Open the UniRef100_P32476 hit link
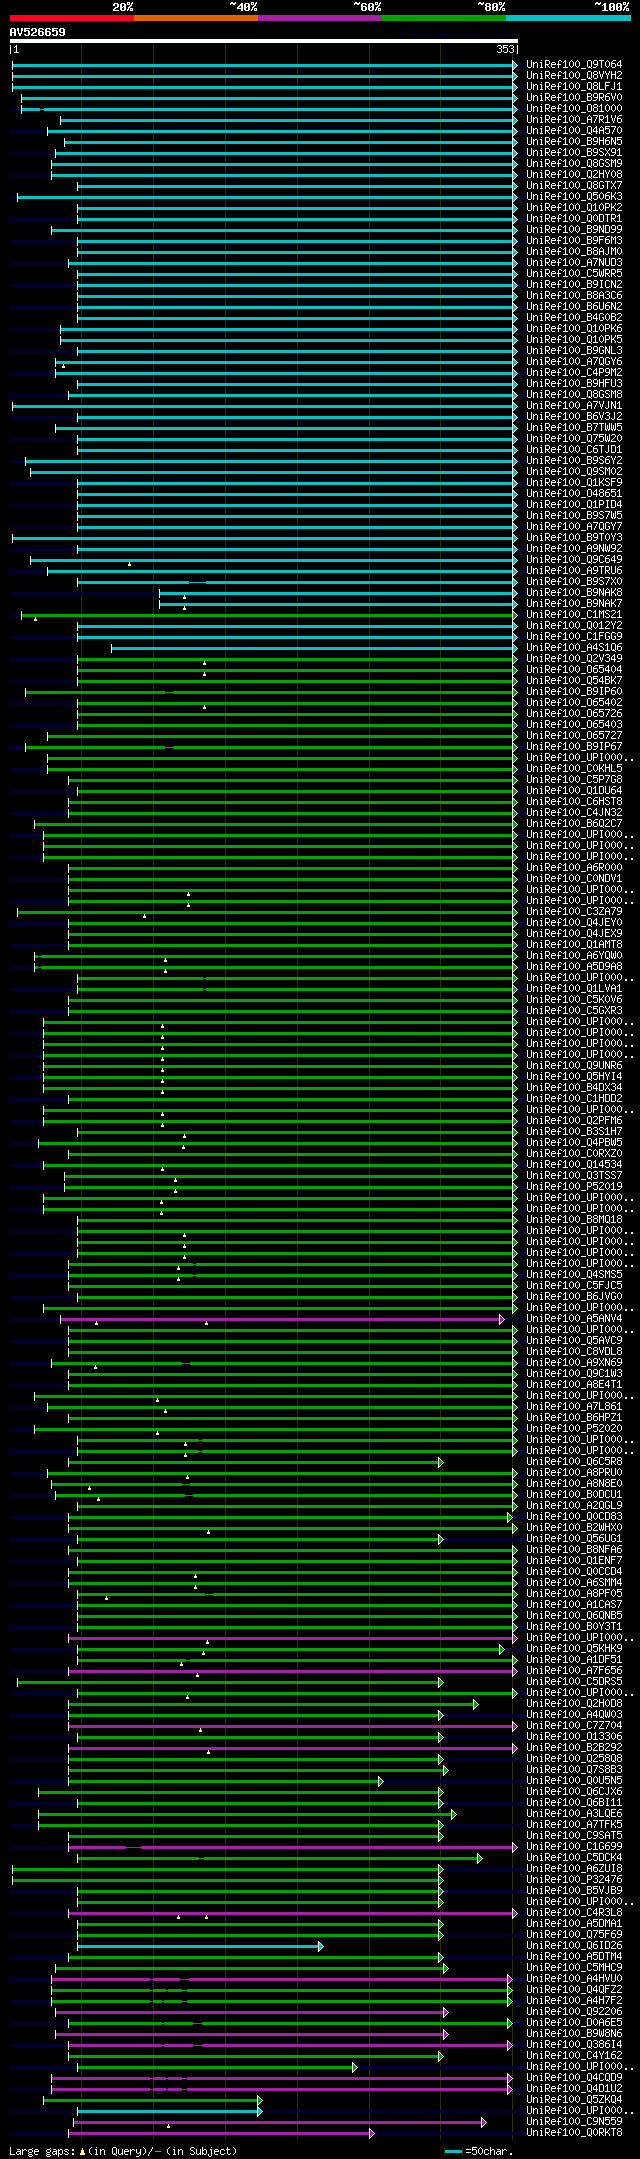 [574, 1880]
